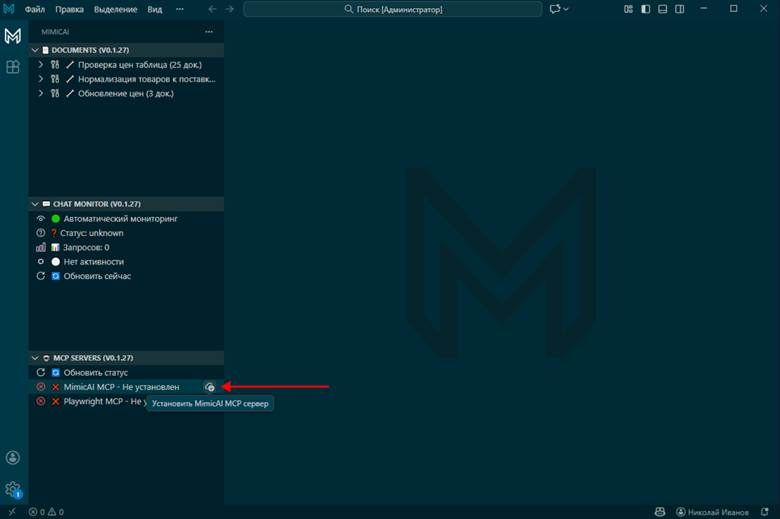
Task: Collapse the DOCUMENTS section
Action: pyautogui.click(x=36, y=49)
